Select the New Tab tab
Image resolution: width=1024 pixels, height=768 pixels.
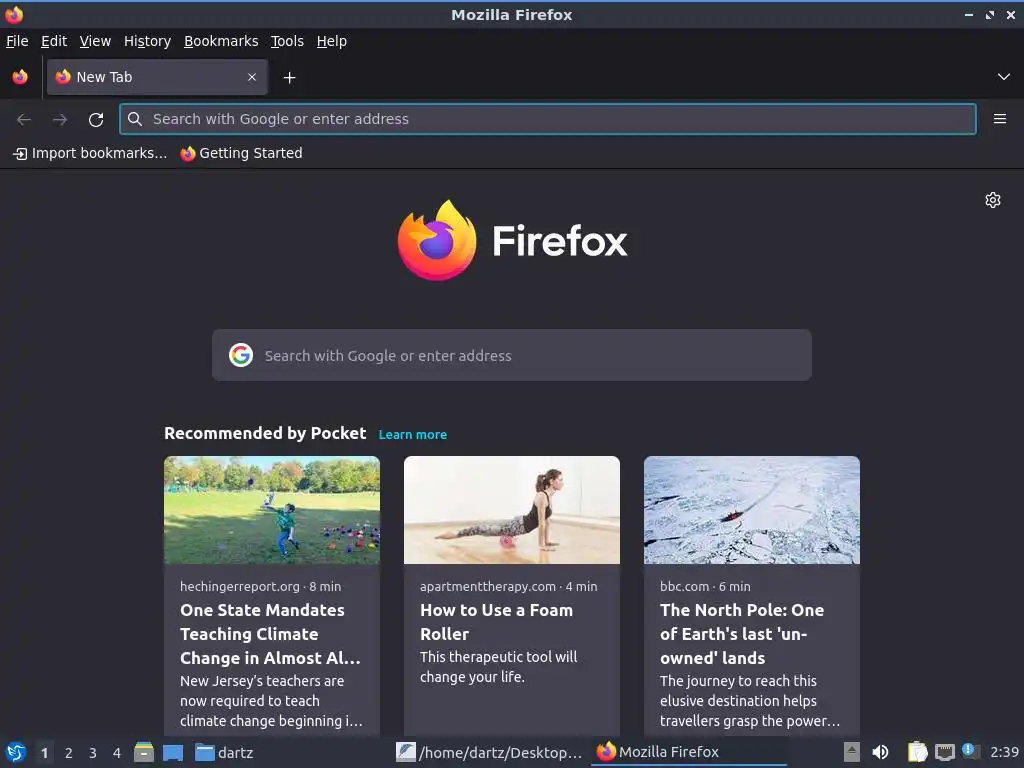[x=157, y=77]
